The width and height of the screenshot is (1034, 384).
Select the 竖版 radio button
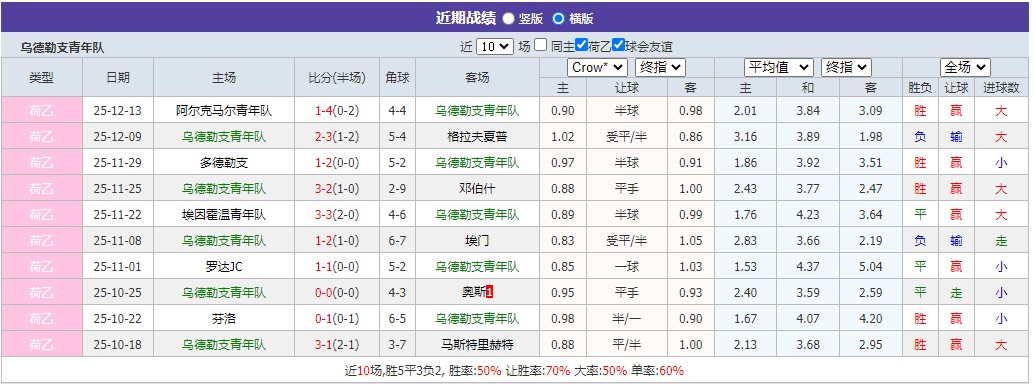click(508, 18)
